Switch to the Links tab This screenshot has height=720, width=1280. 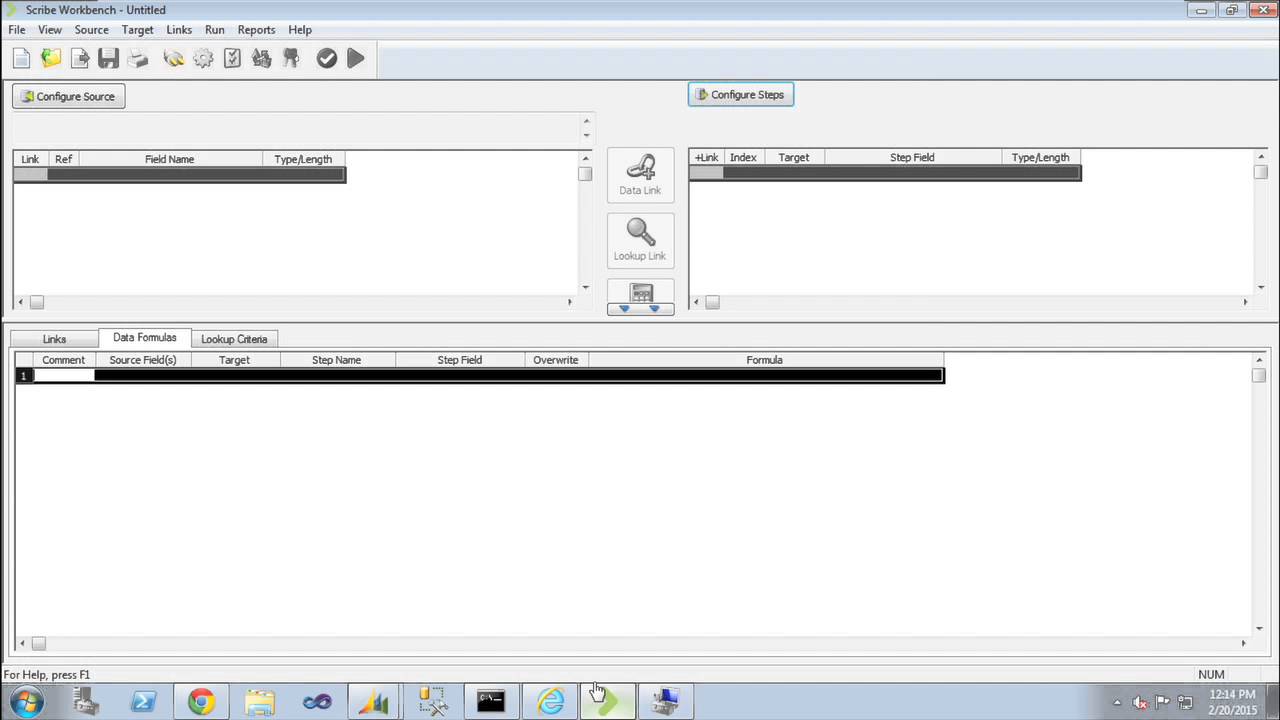coord(54,339)
